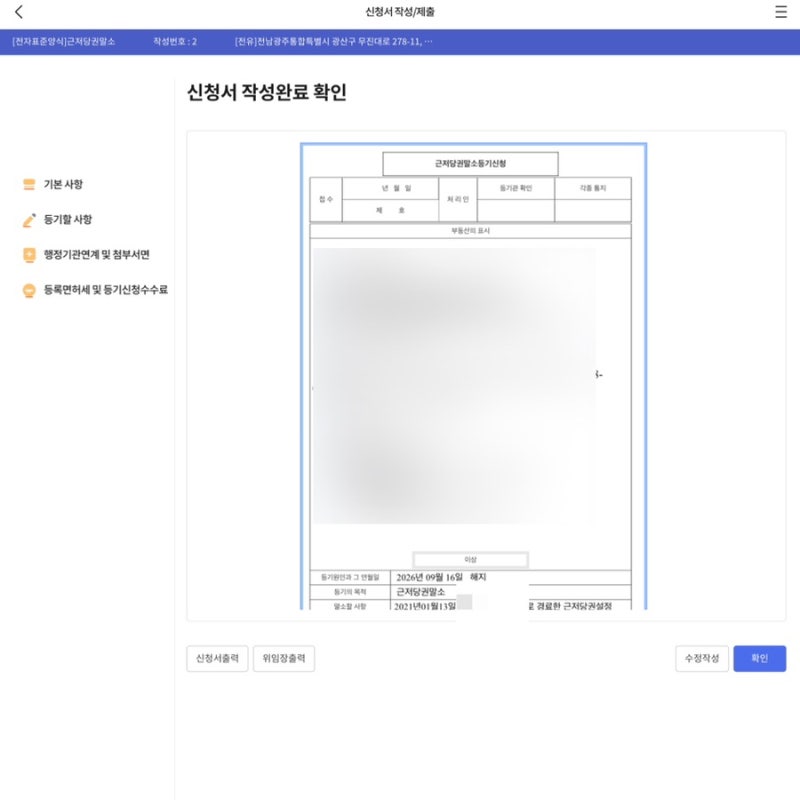800x800 pixels.
Task: Click the 위임장출력 button
Action: point(284,658)
